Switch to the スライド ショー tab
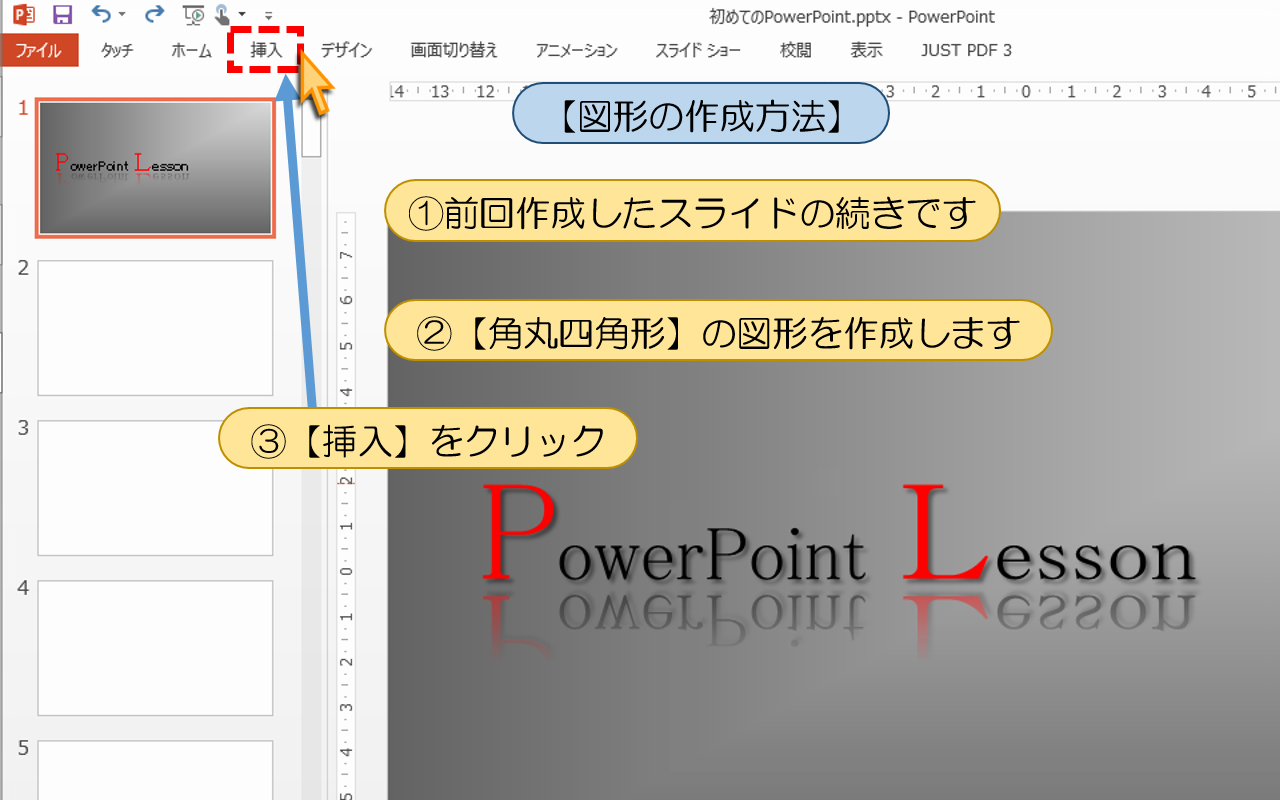Screen dimensions: 1280x800 click(x=698, y=50)
